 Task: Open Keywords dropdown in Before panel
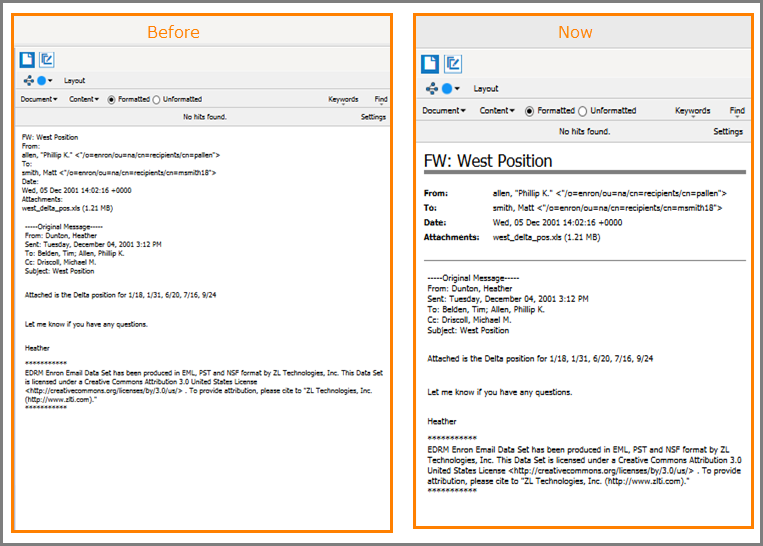tap(343, 100)
